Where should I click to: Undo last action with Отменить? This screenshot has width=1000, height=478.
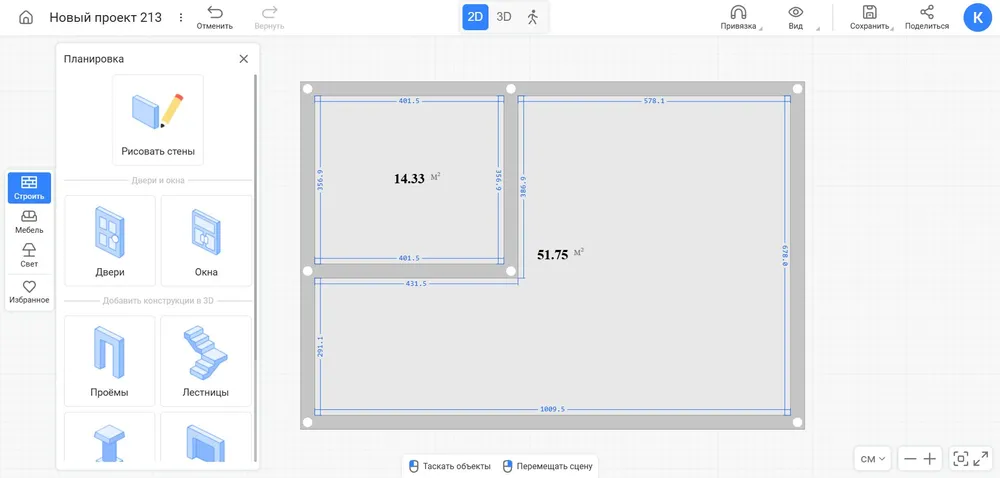214,17
